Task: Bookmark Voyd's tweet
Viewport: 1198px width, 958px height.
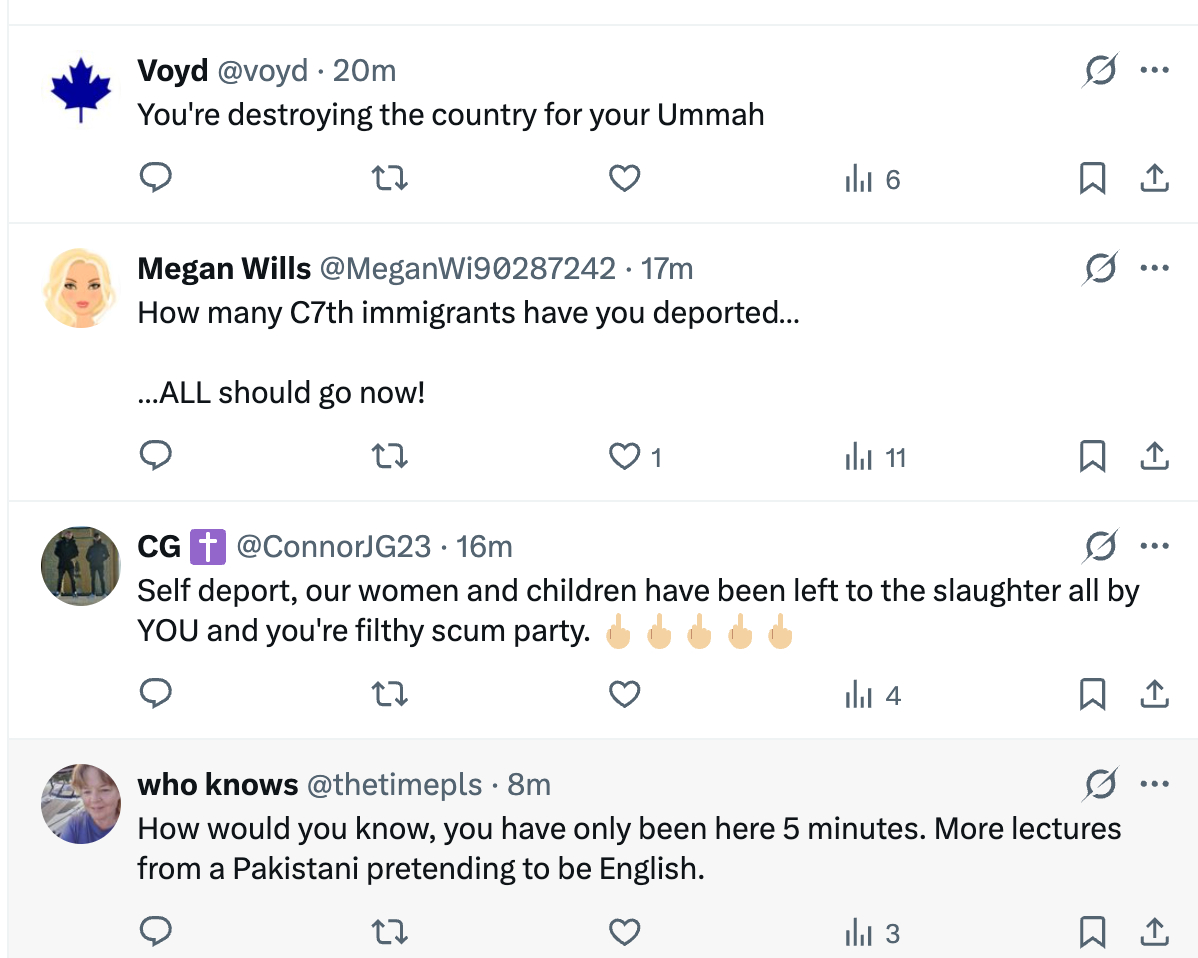Action: coord(1092,179)
